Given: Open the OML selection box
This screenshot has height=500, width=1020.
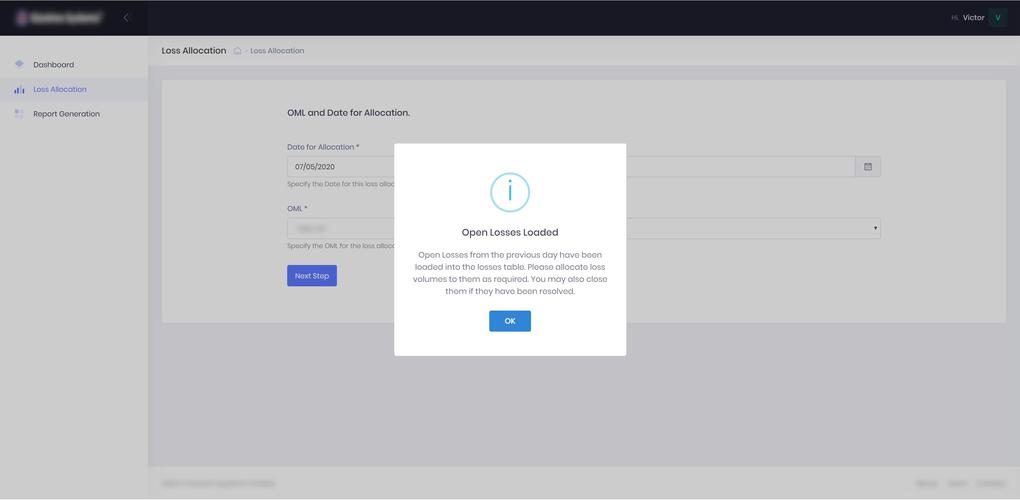Looking at the screenshot, I should [340, 229].
